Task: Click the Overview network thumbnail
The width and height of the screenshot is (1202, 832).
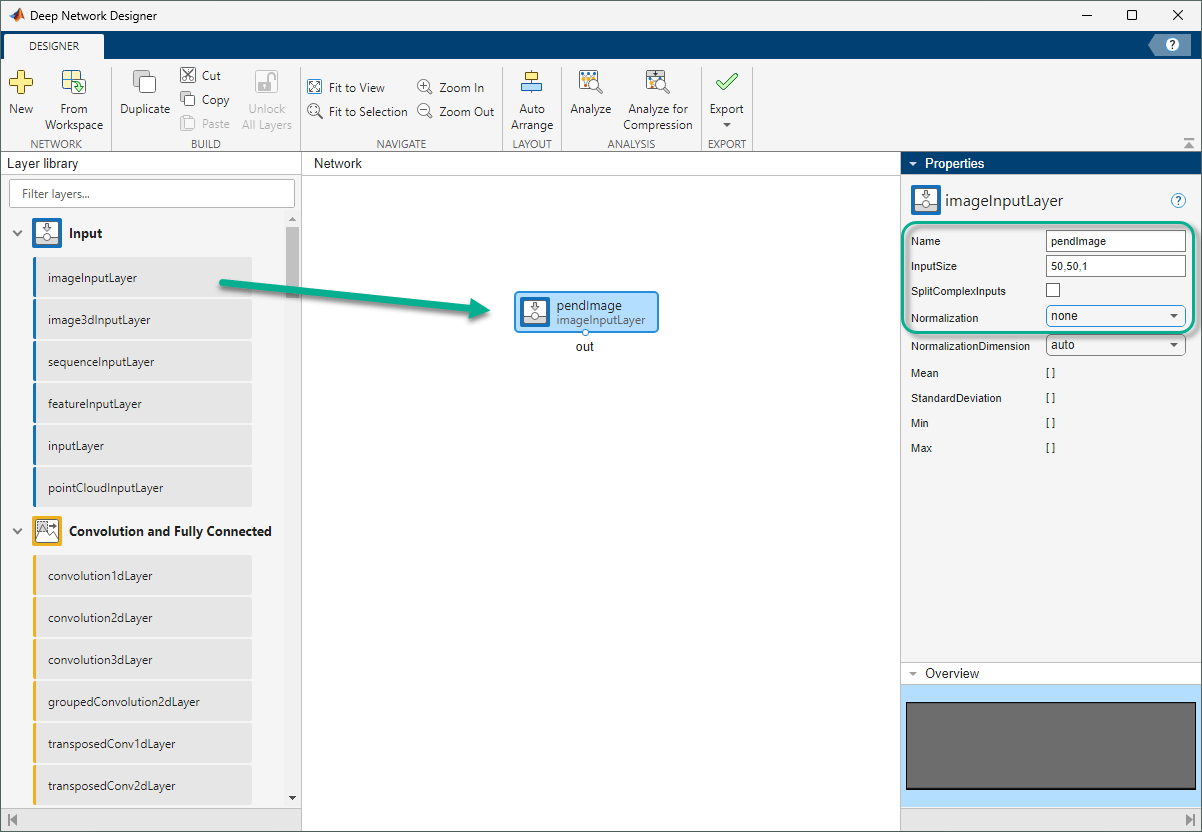Action: (x=1050, y=746)
